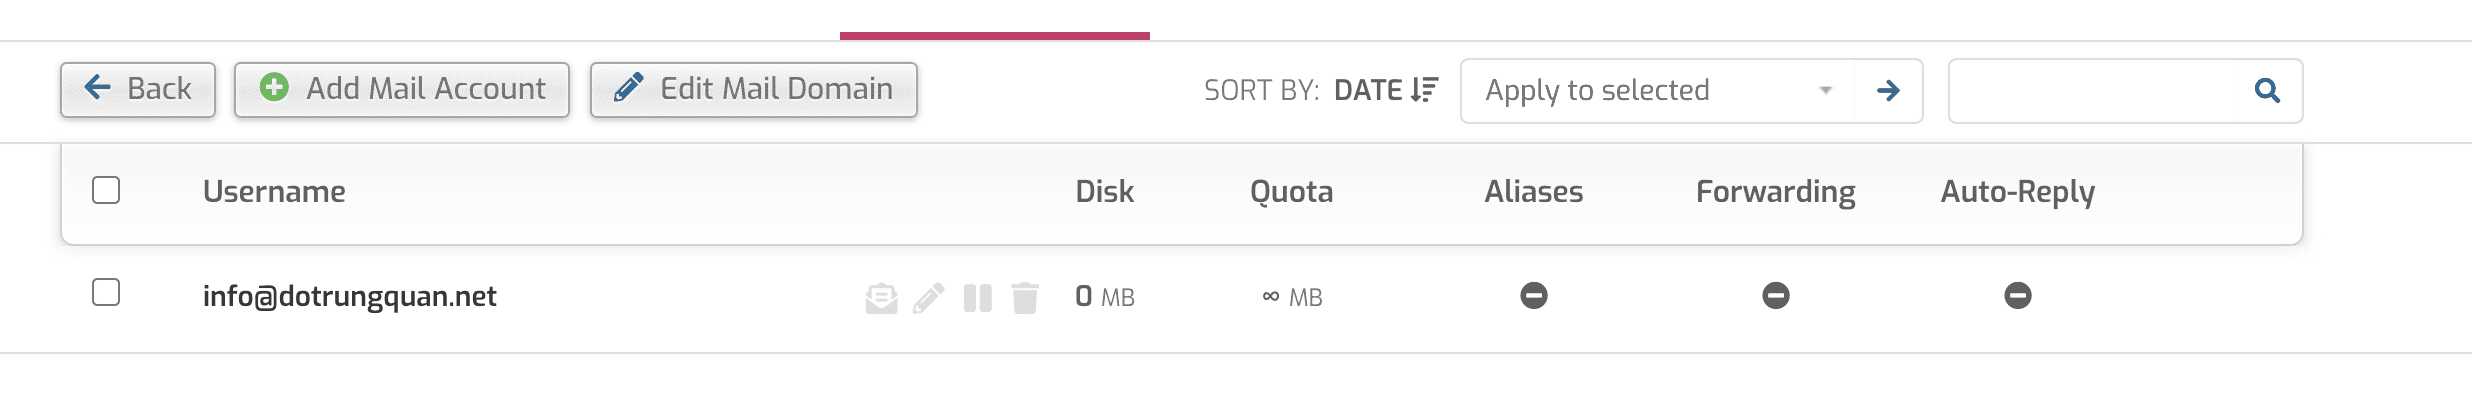Image resolution: width=2472 pixels, height=404 pixels.
Task: Click the magnifier search icon
Action: 2267,91
